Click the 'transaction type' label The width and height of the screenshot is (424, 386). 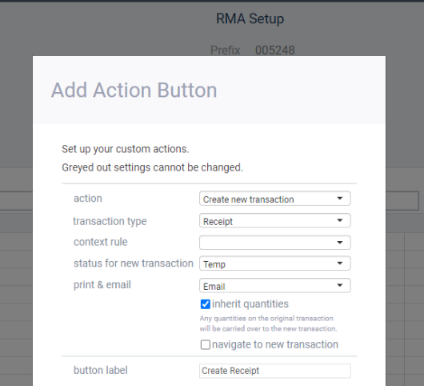pyautogui.click(x=110, y=221)
